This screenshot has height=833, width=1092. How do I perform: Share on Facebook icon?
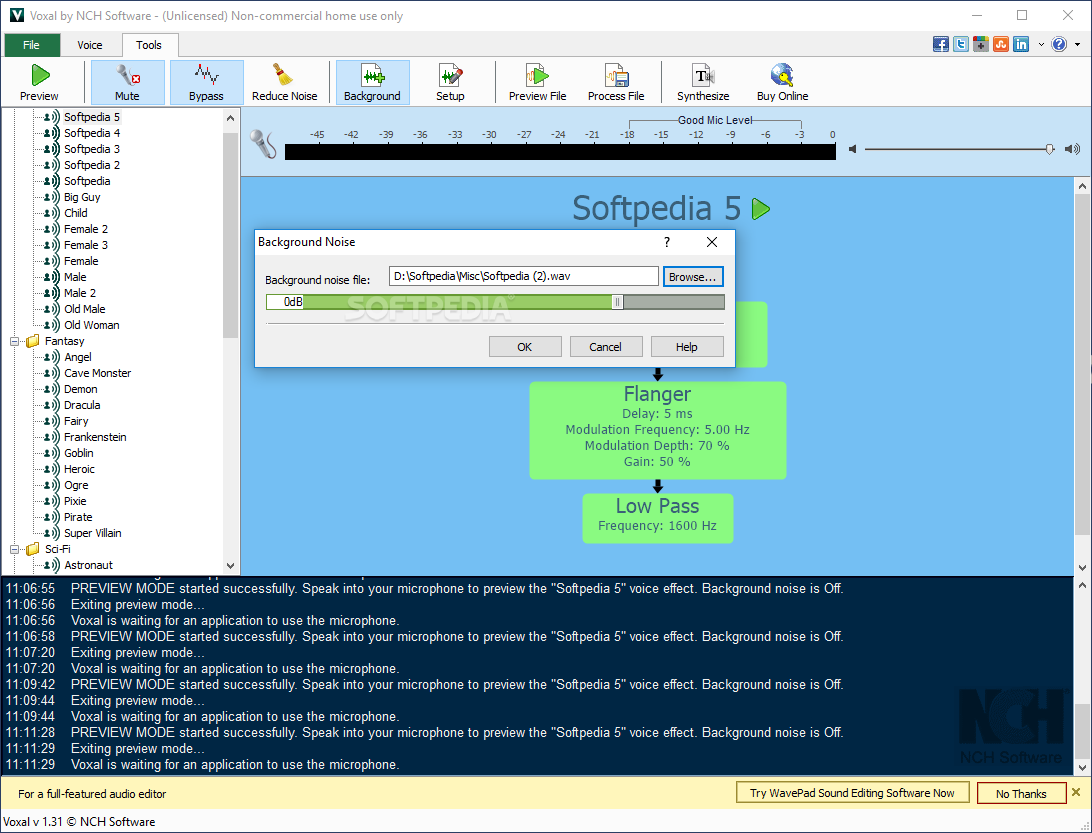941,45
